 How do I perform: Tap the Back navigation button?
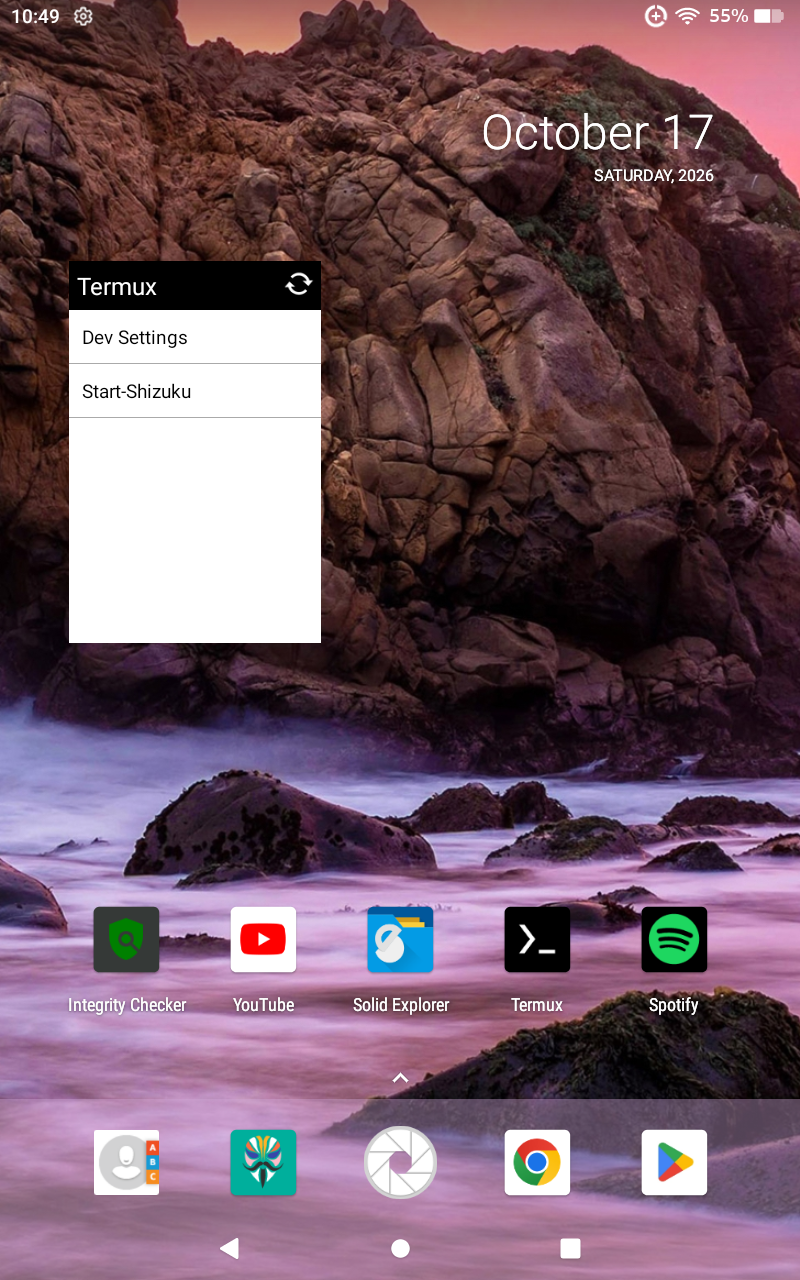coord(229,1248)
